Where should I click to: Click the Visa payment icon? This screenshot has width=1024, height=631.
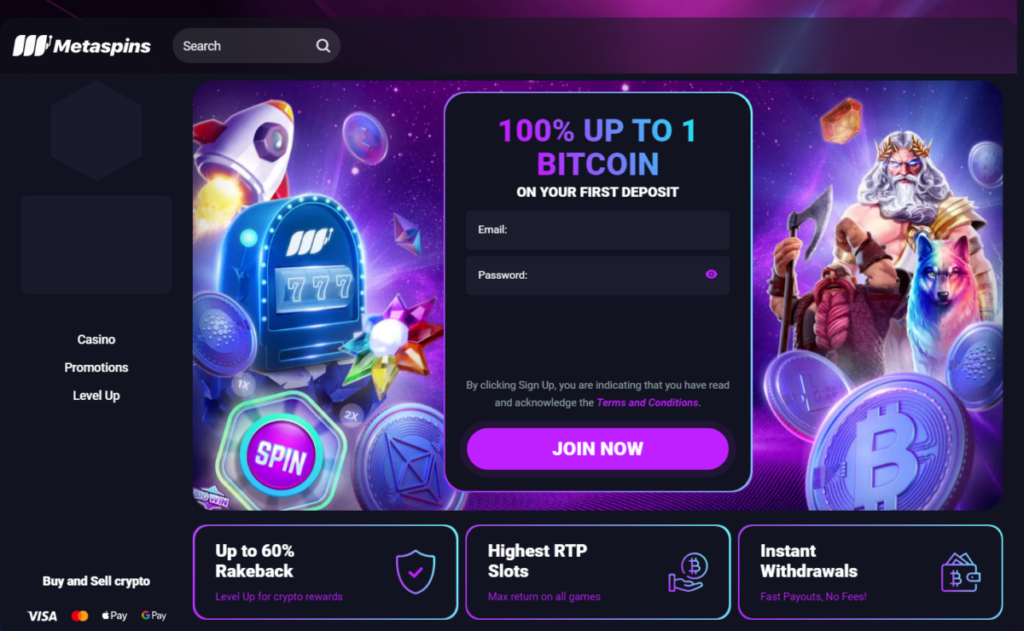pyautogui.click(x=42, y=616)
